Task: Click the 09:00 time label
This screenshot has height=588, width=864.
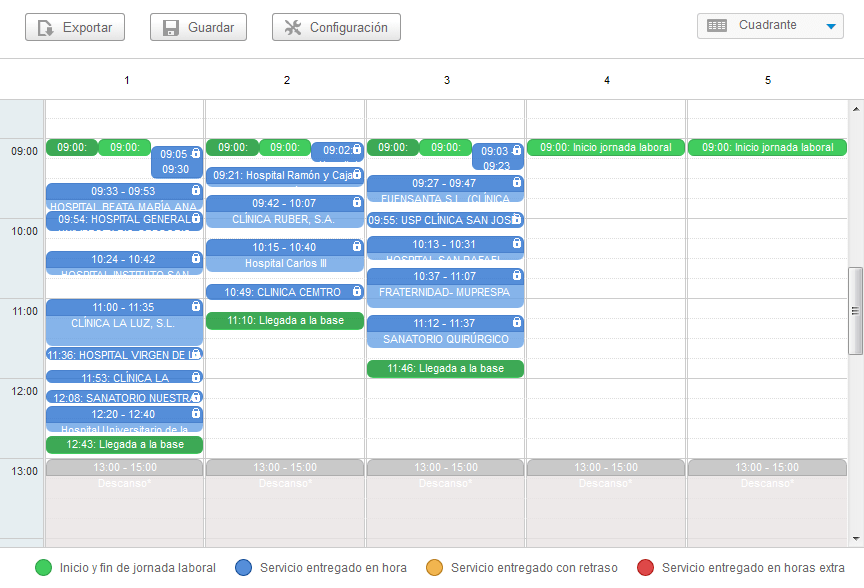Action: click(25, 152)
